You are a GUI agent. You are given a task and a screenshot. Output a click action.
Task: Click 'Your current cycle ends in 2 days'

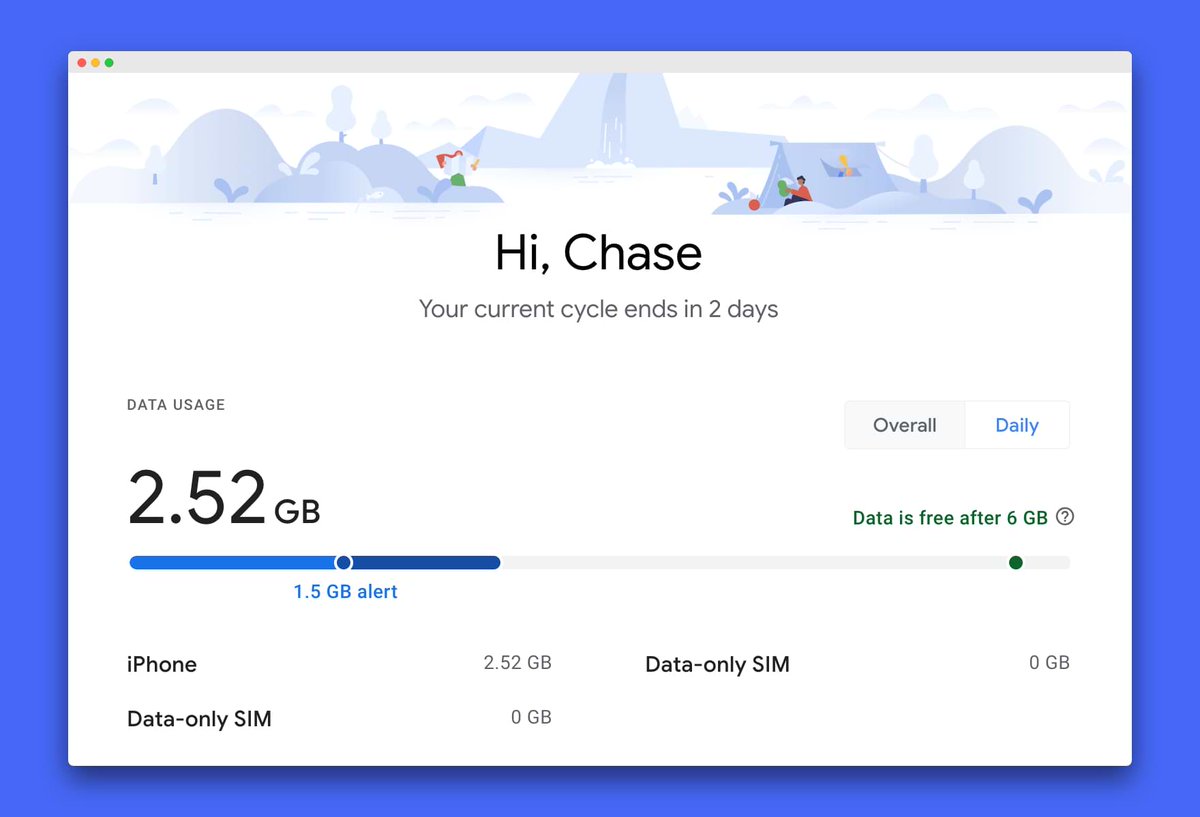[598, 309]
